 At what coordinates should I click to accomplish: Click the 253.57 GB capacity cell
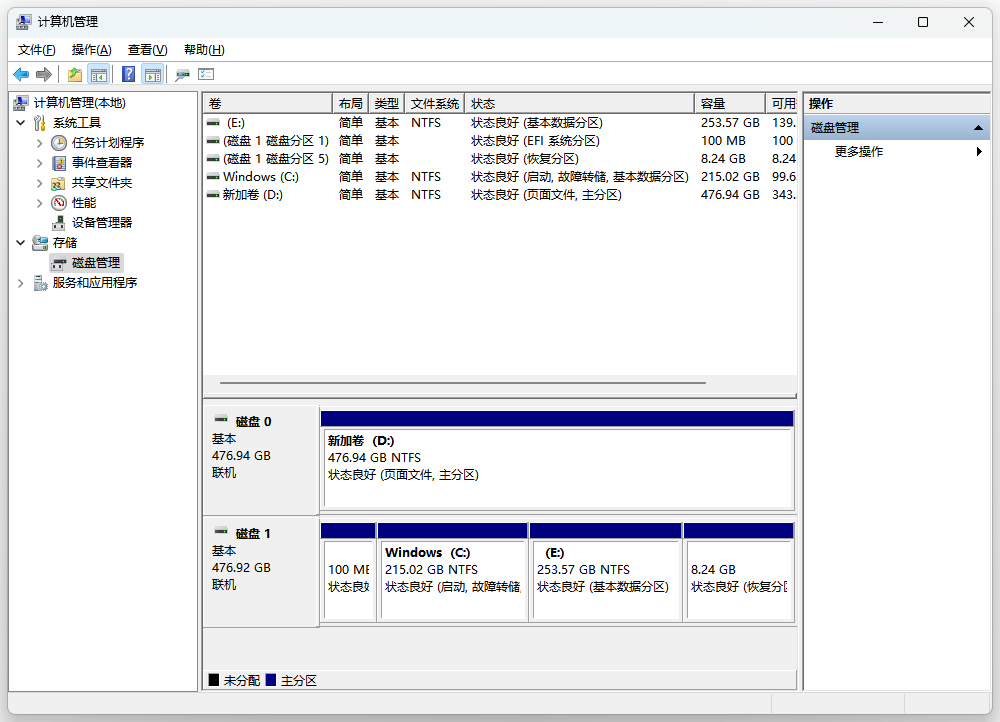pos(730,122)
